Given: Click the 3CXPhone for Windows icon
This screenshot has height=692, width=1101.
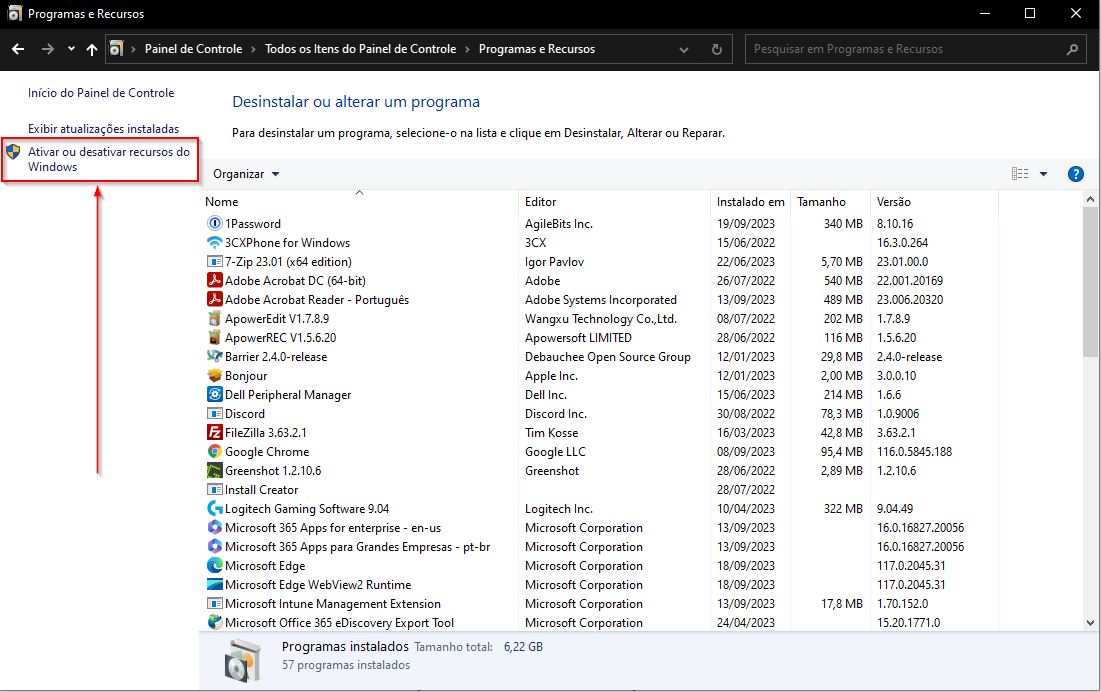Looking at the screenshot, I should pyautogui.click(x=215, y=242).
